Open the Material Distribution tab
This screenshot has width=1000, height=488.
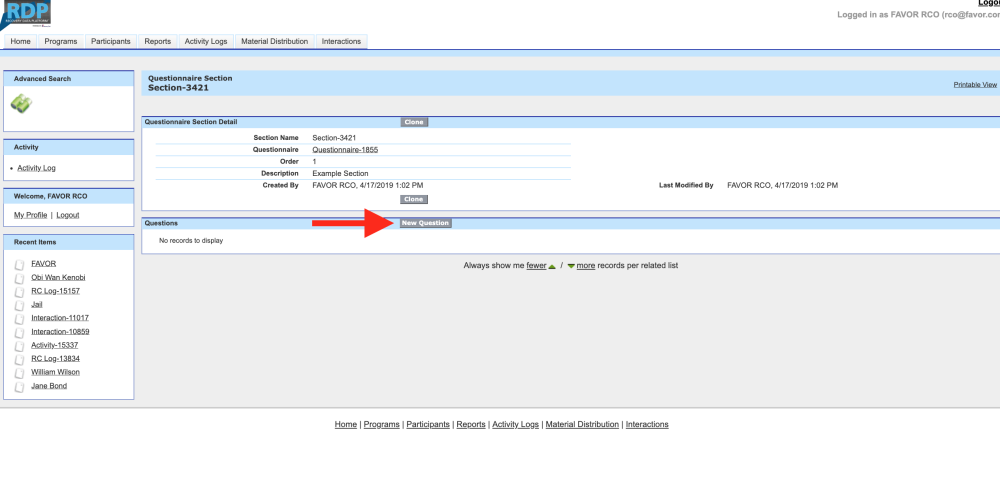point(275,41)
